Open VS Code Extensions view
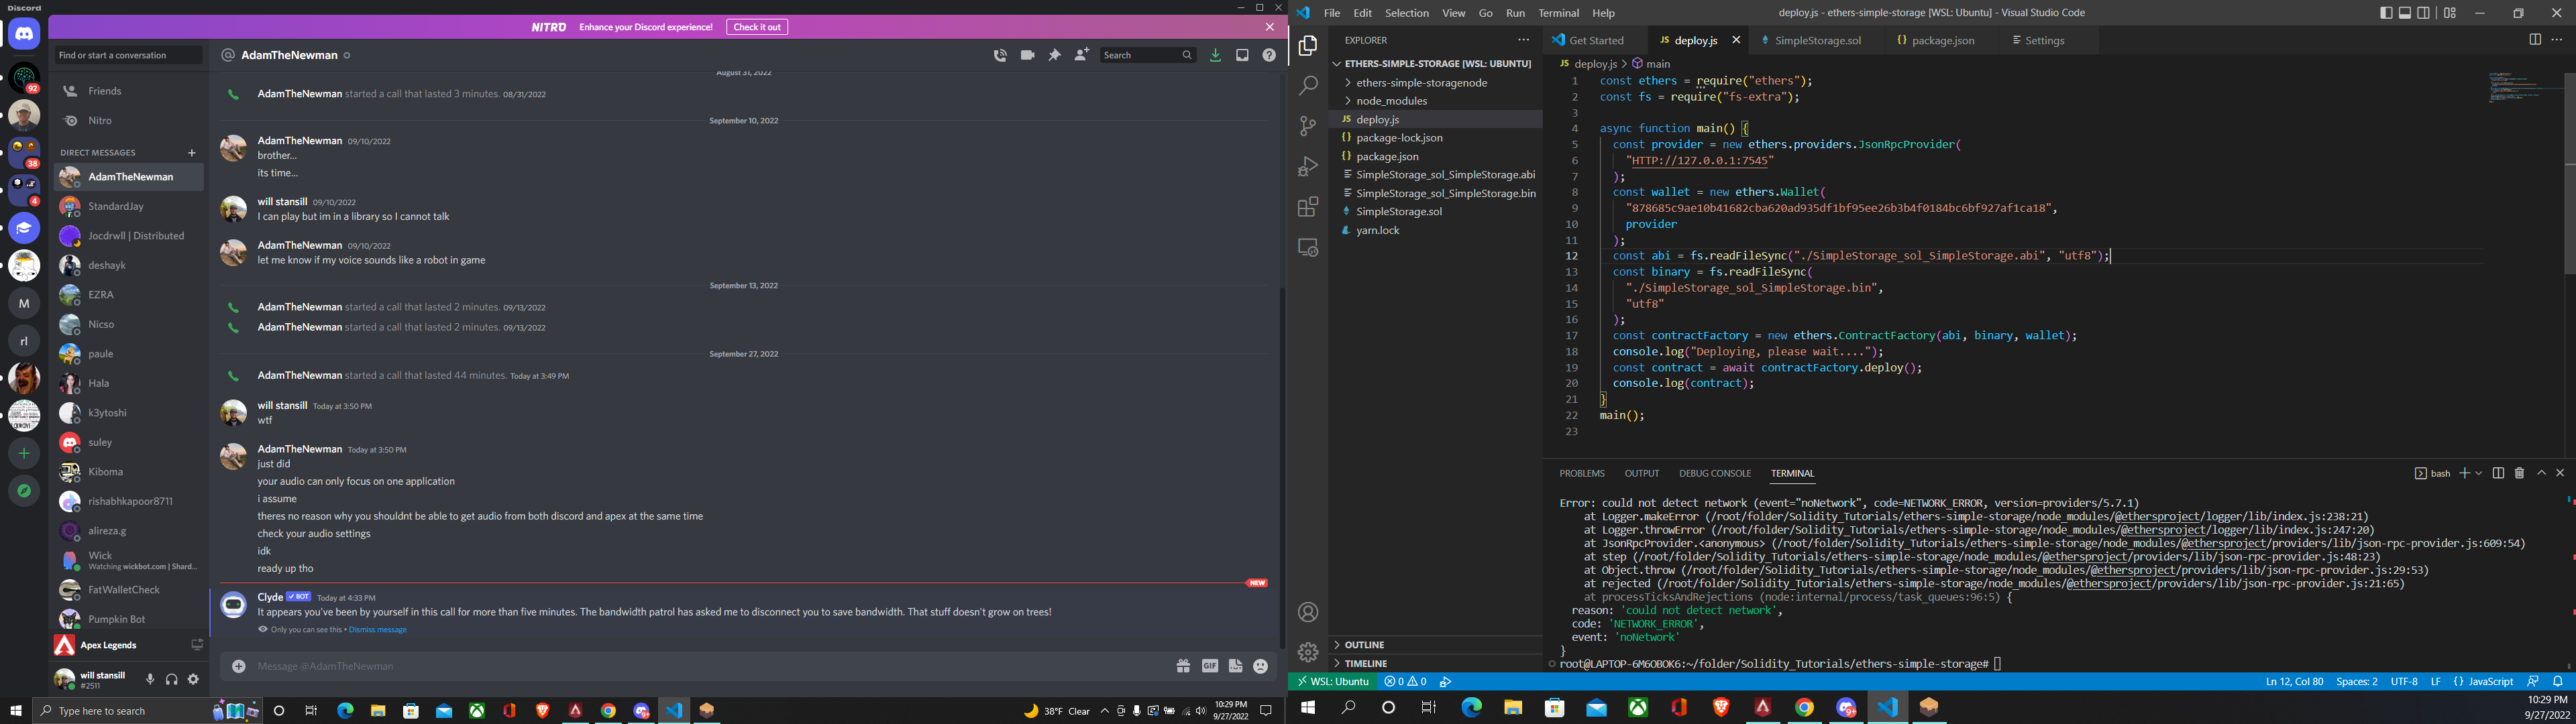2576x724 pixels. tap(1308, 207)
